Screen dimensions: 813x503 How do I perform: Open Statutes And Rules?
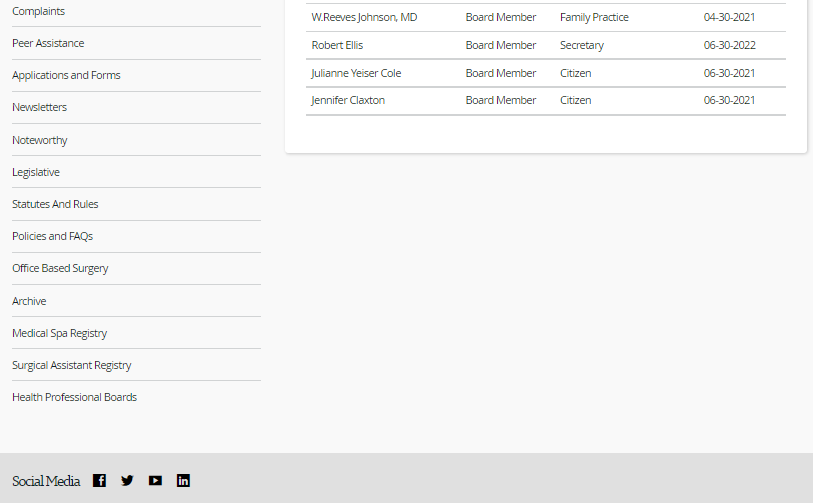pos(55,204)
